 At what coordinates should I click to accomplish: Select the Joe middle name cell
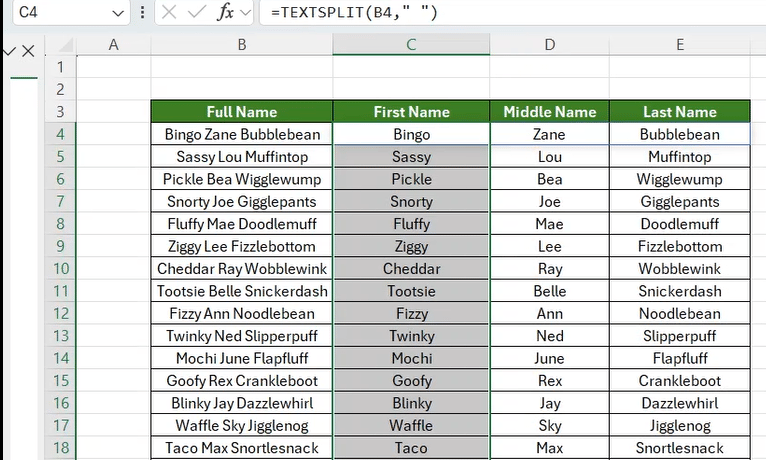(550, 202)
